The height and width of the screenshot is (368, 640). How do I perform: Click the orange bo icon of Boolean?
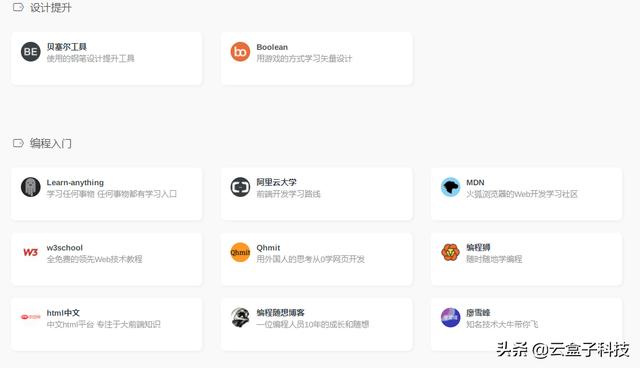tap(240, 52)
